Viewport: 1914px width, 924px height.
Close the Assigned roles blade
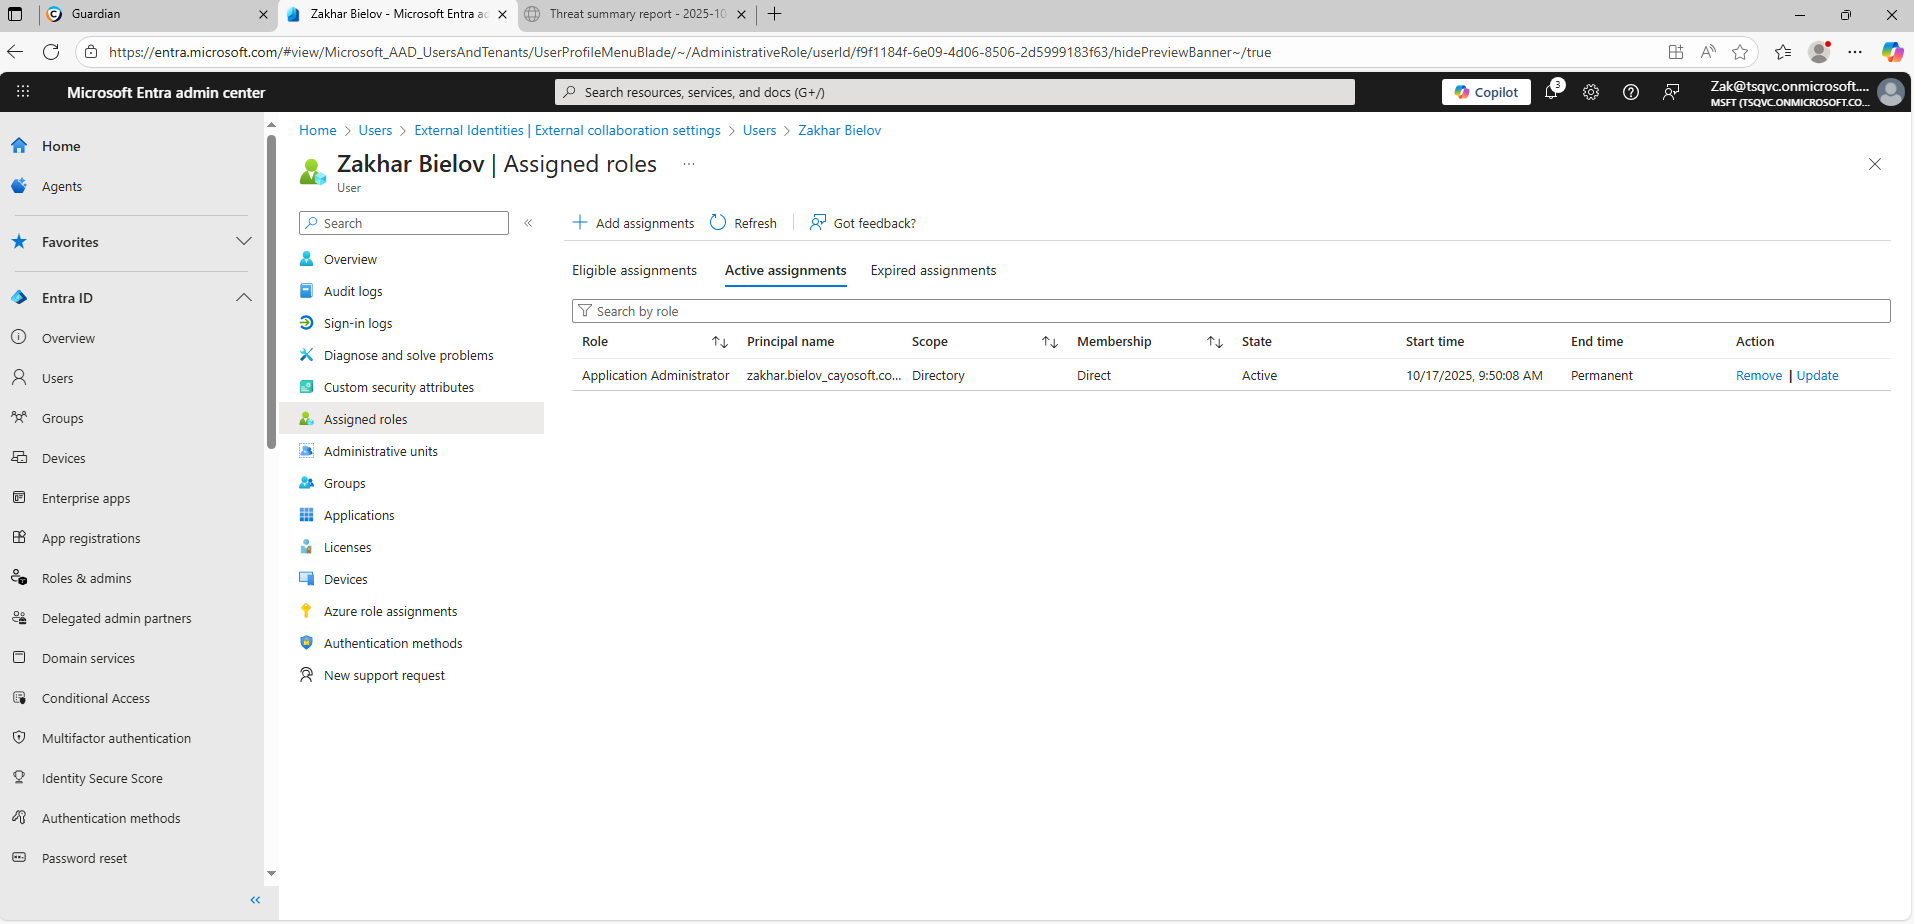(x=1875, y=164)
